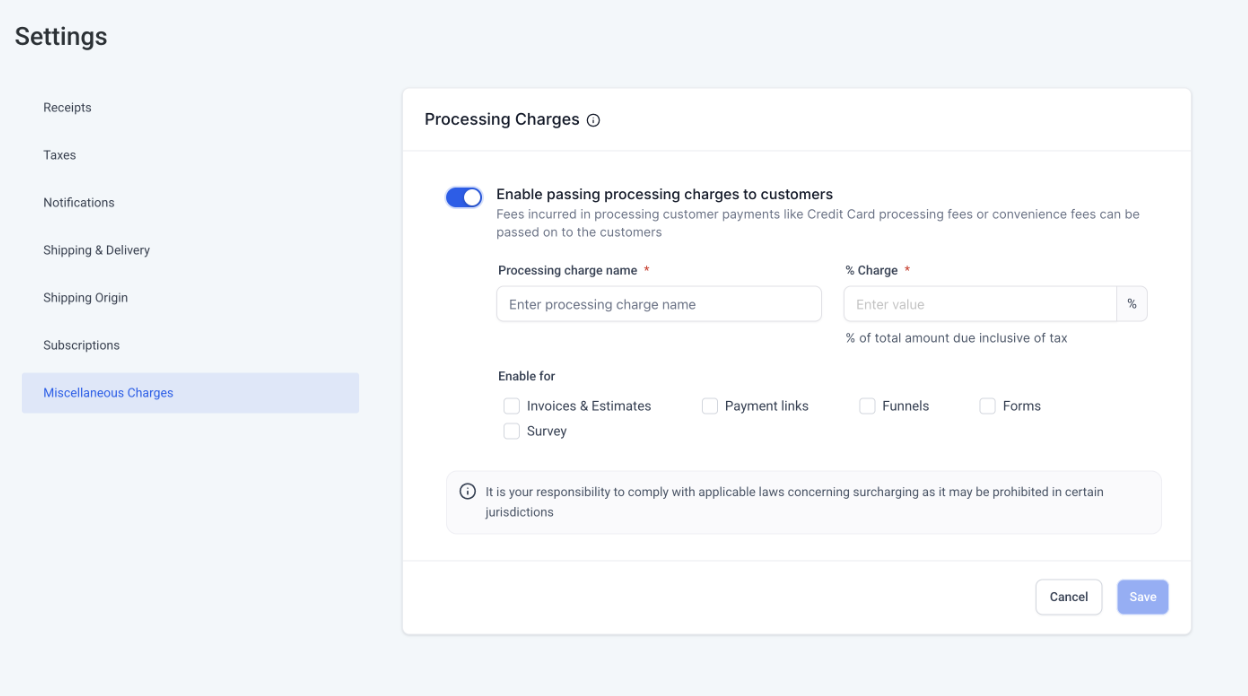This screenshot has height=696, width=1248.
Task: Select the Forms checkbox
Action: coord(987,406)
